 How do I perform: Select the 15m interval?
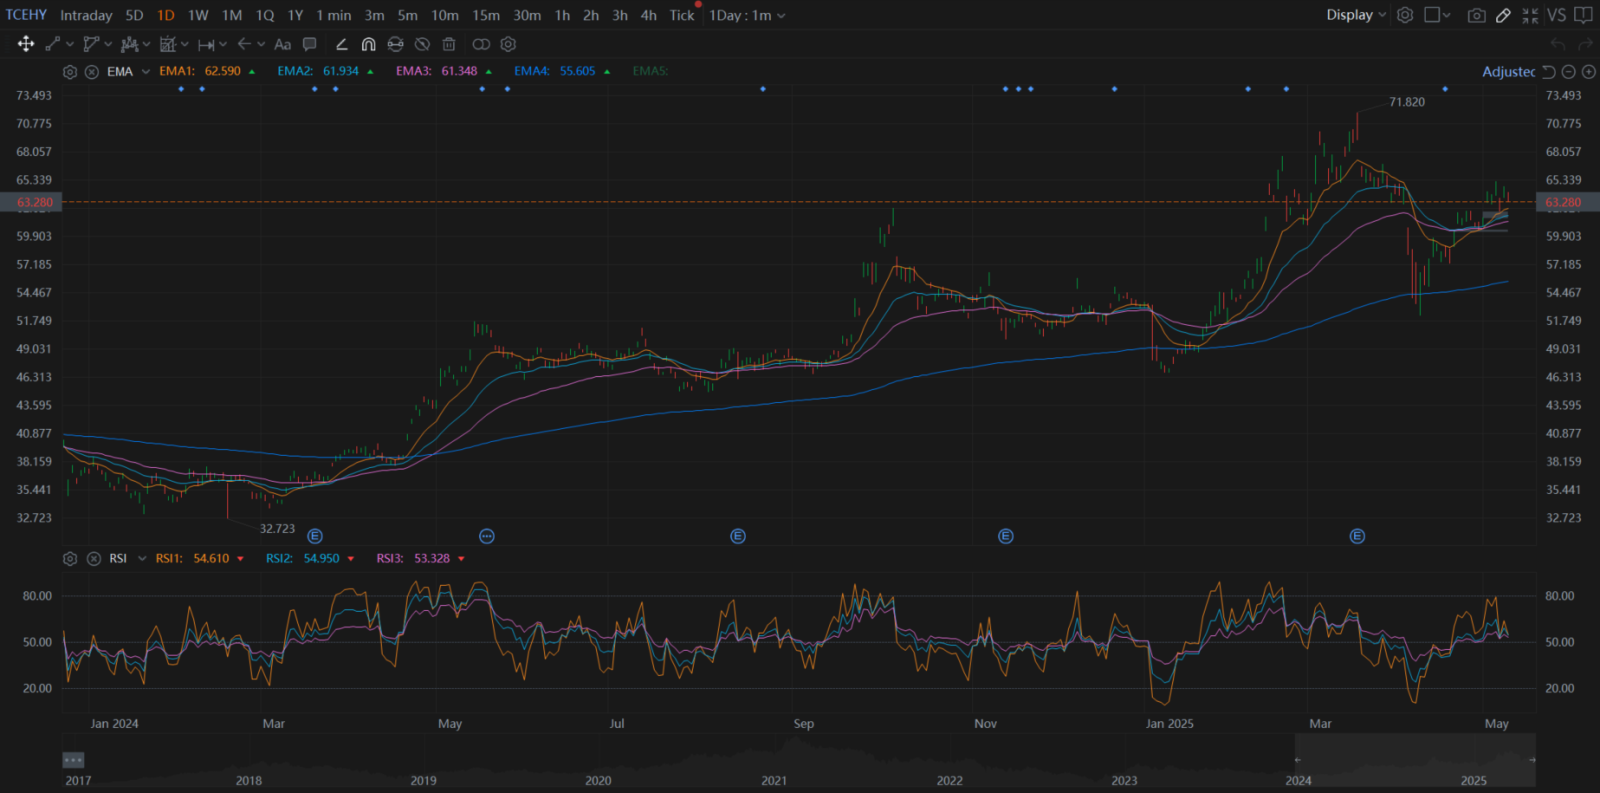tap(486, 15)
